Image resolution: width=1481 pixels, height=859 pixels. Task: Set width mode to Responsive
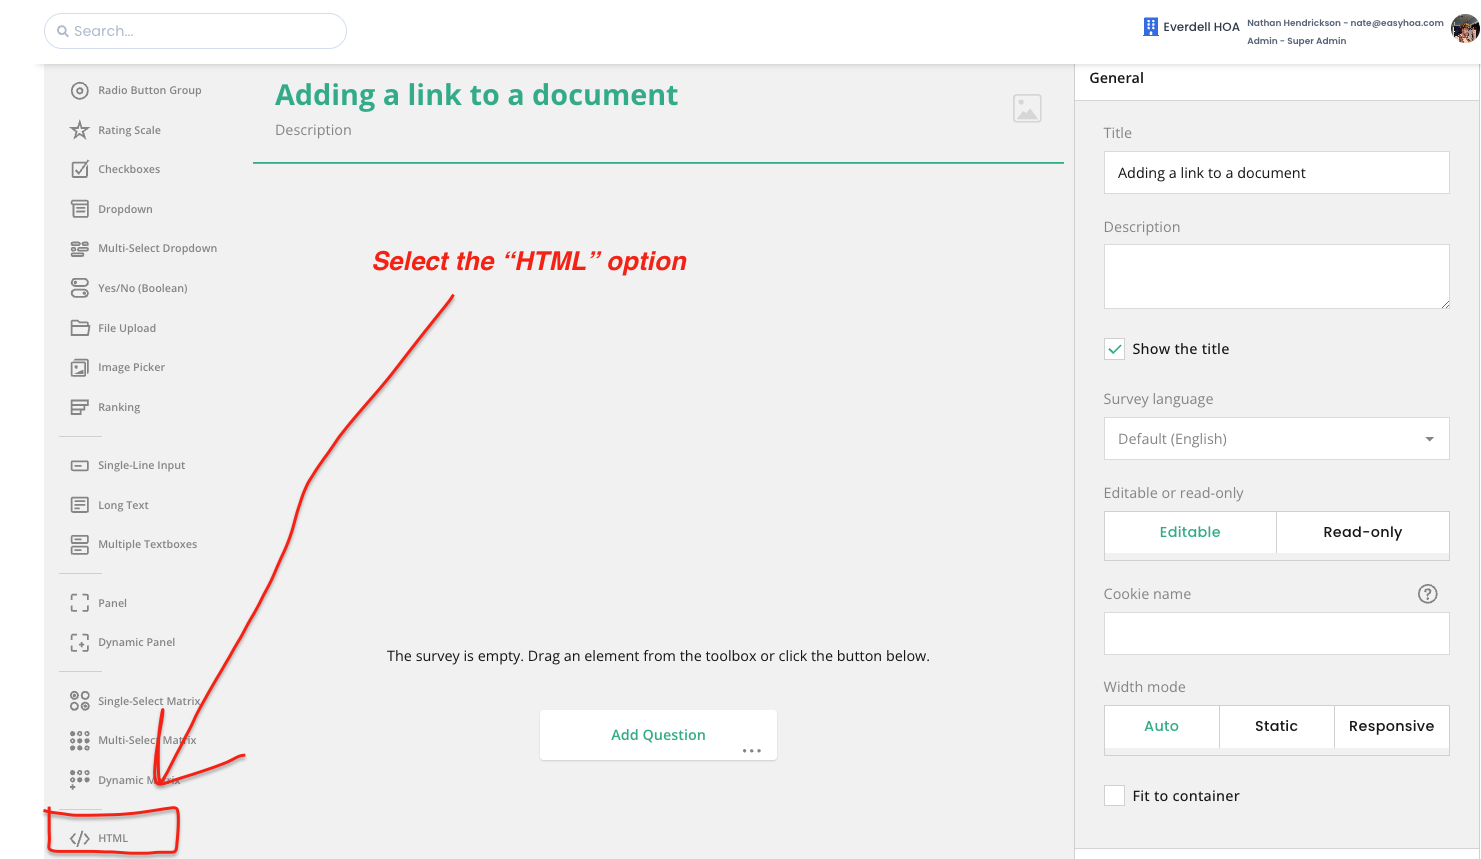tap(1391, 726)
